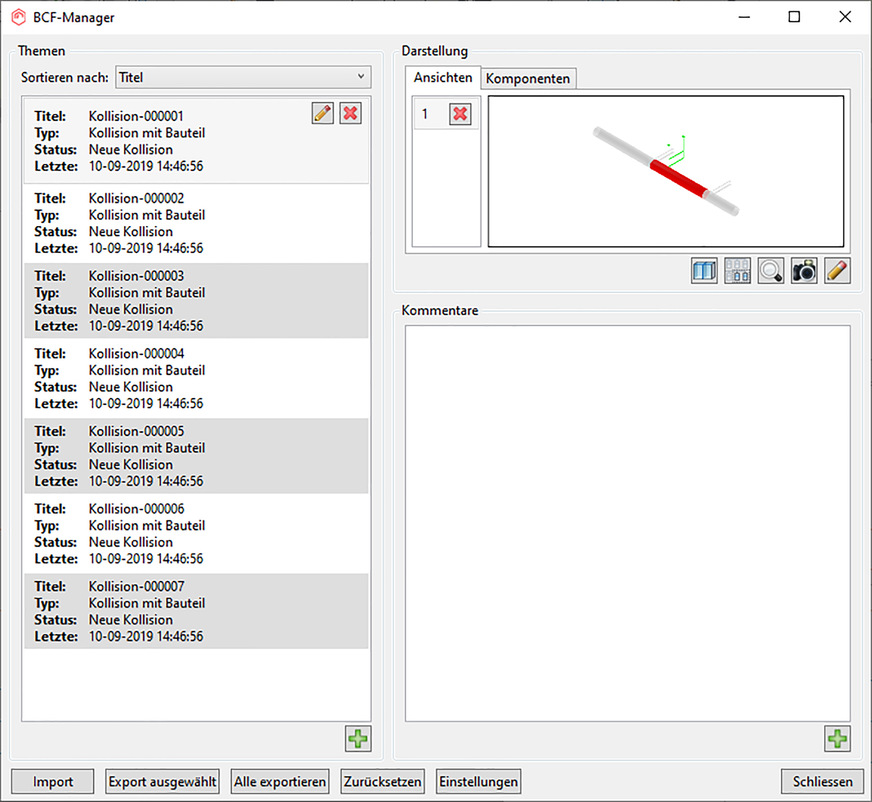Image resolution: width=872 pixels, height=802 pixels.
Task: Remove view 1 using the red X
Action: point(460,114)
